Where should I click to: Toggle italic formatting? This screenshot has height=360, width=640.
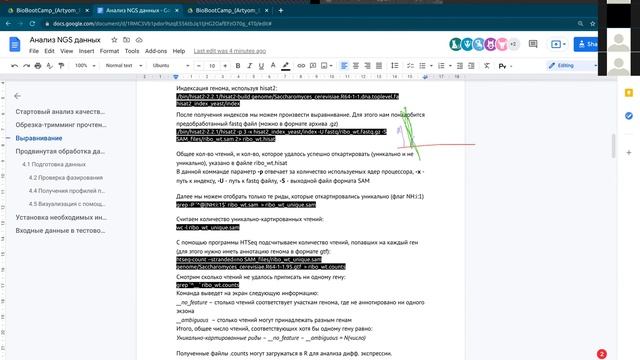tap(249, 66)
